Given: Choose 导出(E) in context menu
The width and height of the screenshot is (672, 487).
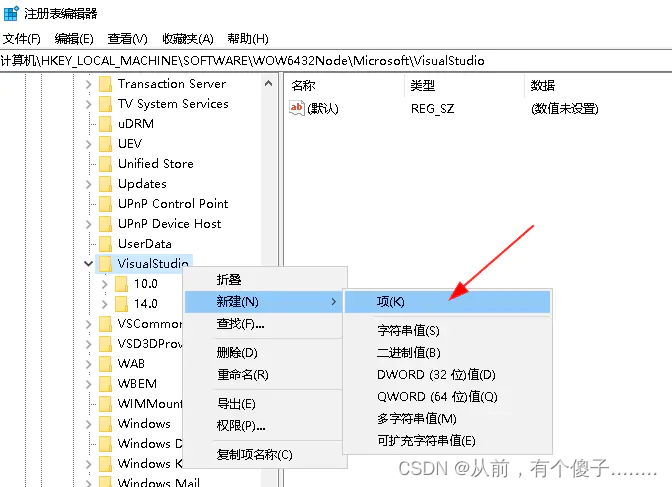Looking at the screenshot, I should [x=264, y=404].
